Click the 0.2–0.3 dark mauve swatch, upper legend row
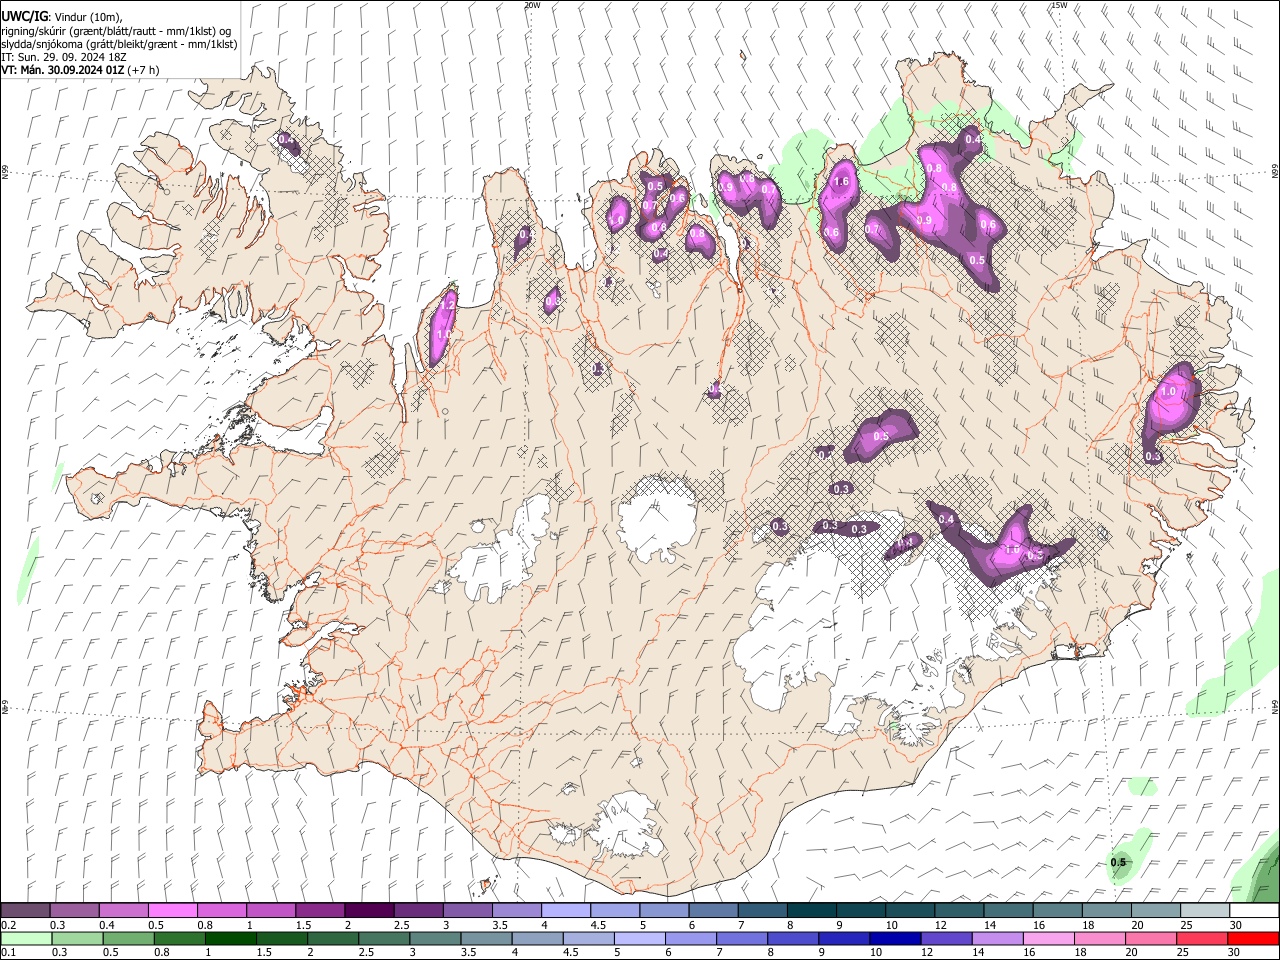 (x=25, y=910)
